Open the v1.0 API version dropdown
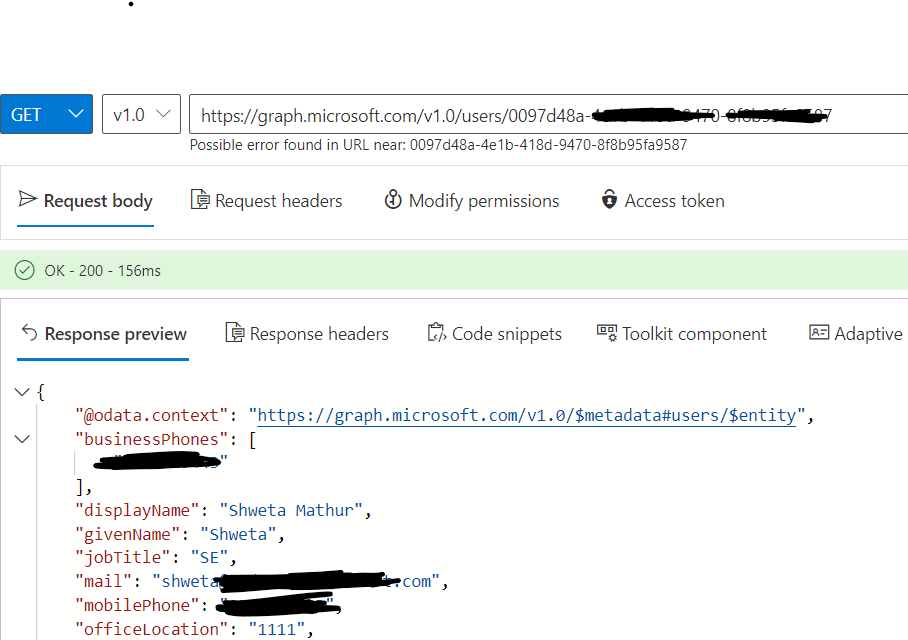908x640 pixels. 141,114
